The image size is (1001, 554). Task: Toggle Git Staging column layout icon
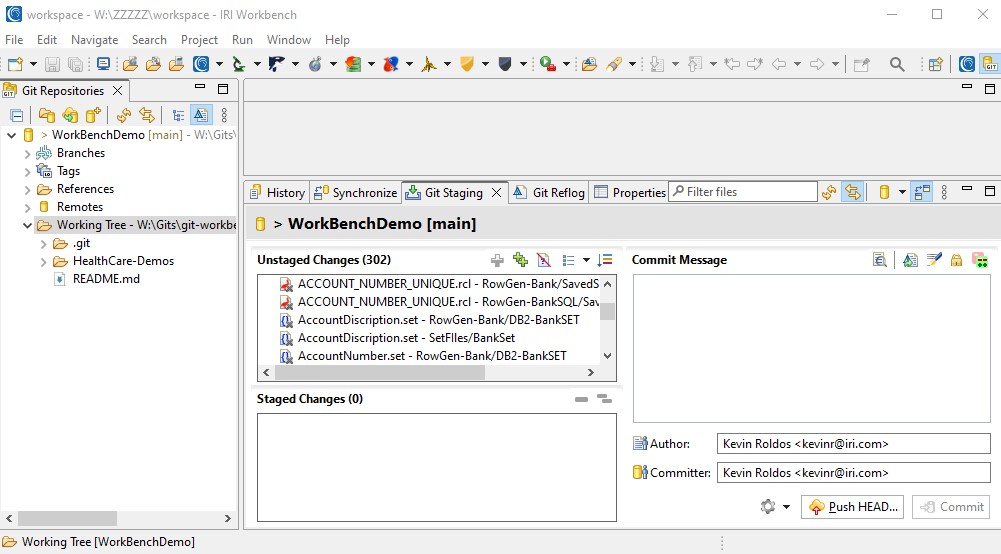pyautogui.click(x=922, y=192)
